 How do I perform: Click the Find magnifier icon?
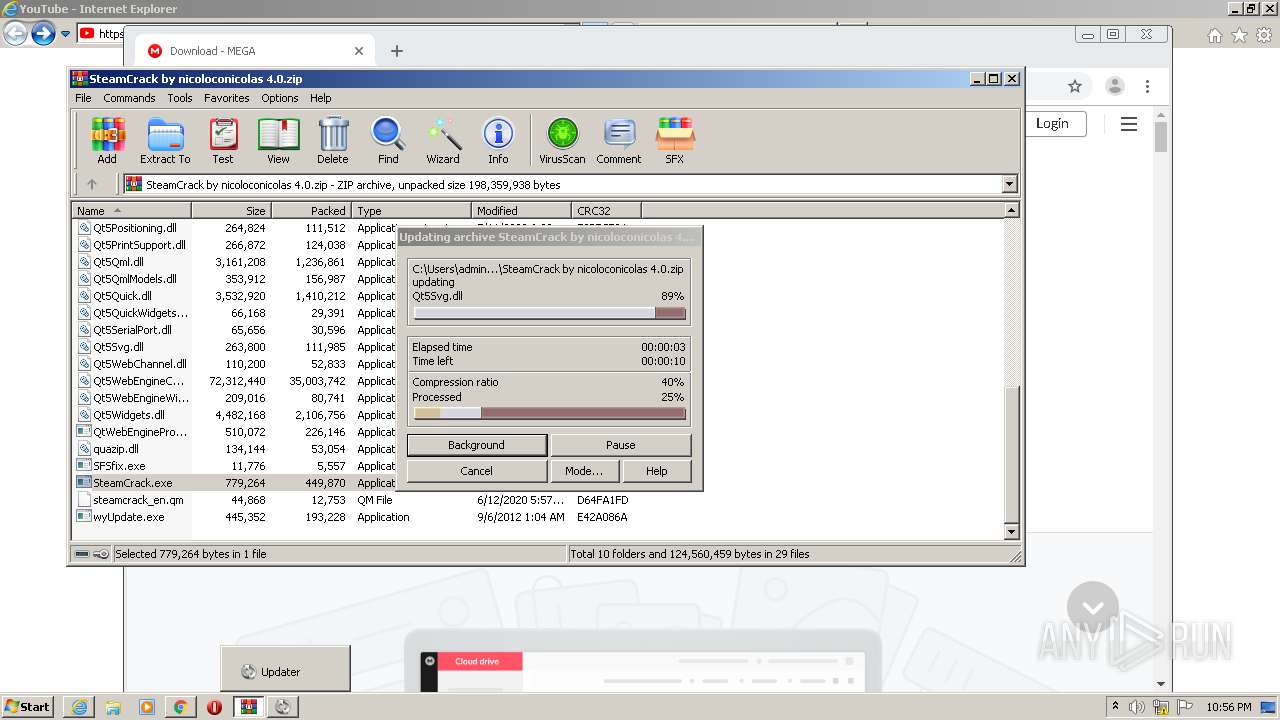point(388,140)
